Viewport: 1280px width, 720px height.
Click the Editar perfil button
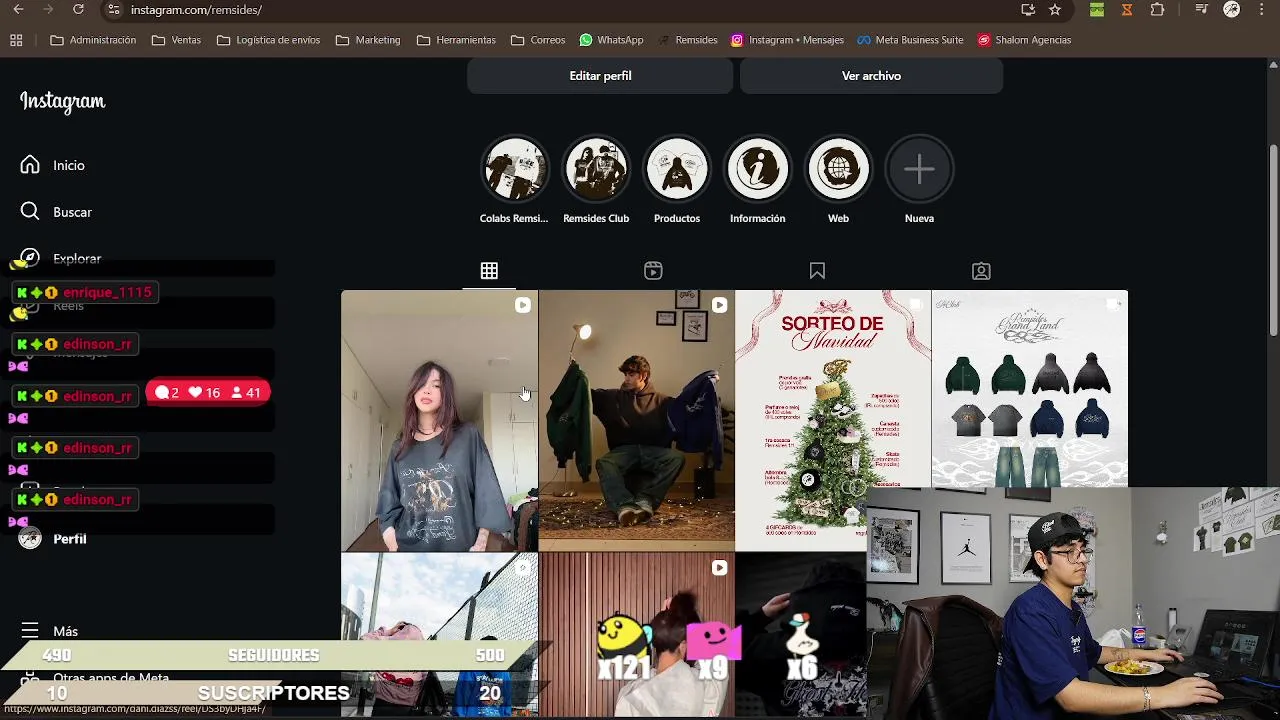600,76
